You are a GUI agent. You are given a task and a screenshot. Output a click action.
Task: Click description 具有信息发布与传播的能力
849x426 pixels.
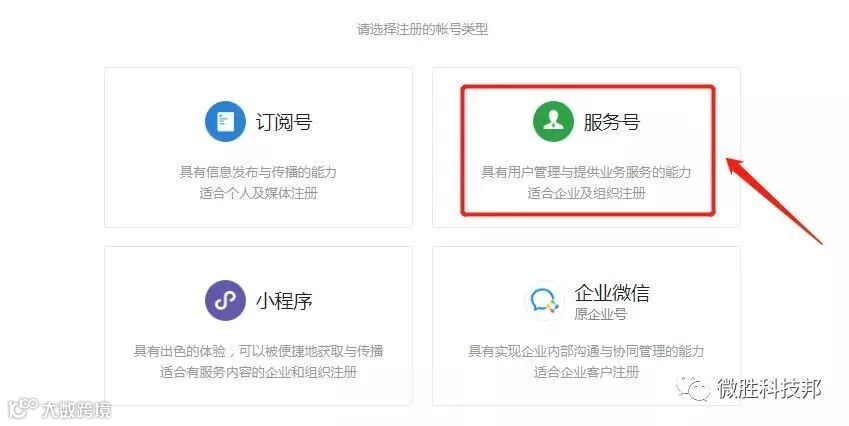pyautogui.click(x=258, y=172)
